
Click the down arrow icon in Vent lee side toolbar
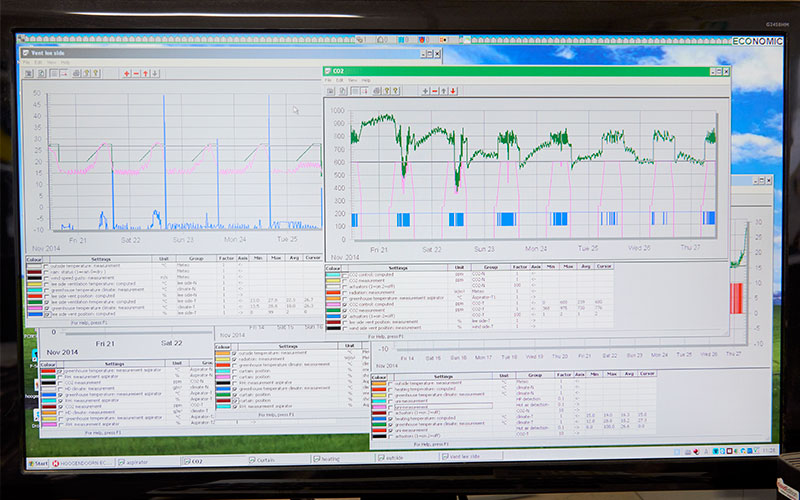155,73
